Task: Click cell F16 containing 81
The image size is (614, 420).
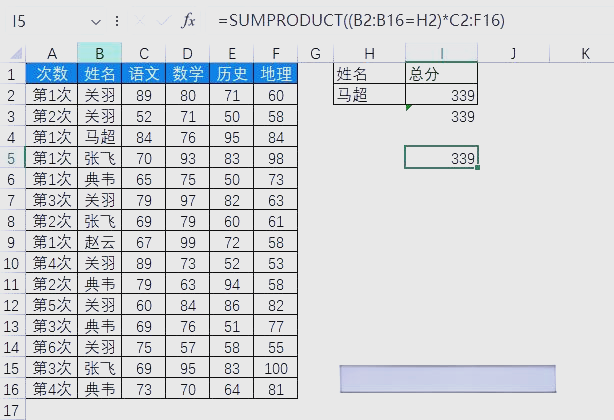Action: 276,389
